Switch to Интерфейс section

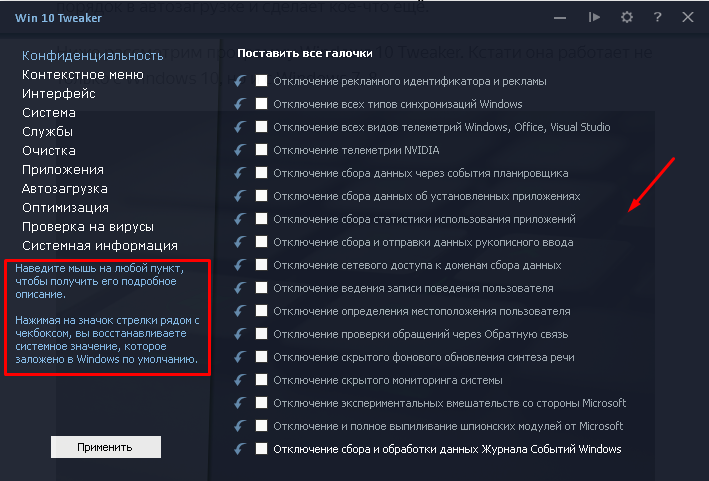coord(59,94)
